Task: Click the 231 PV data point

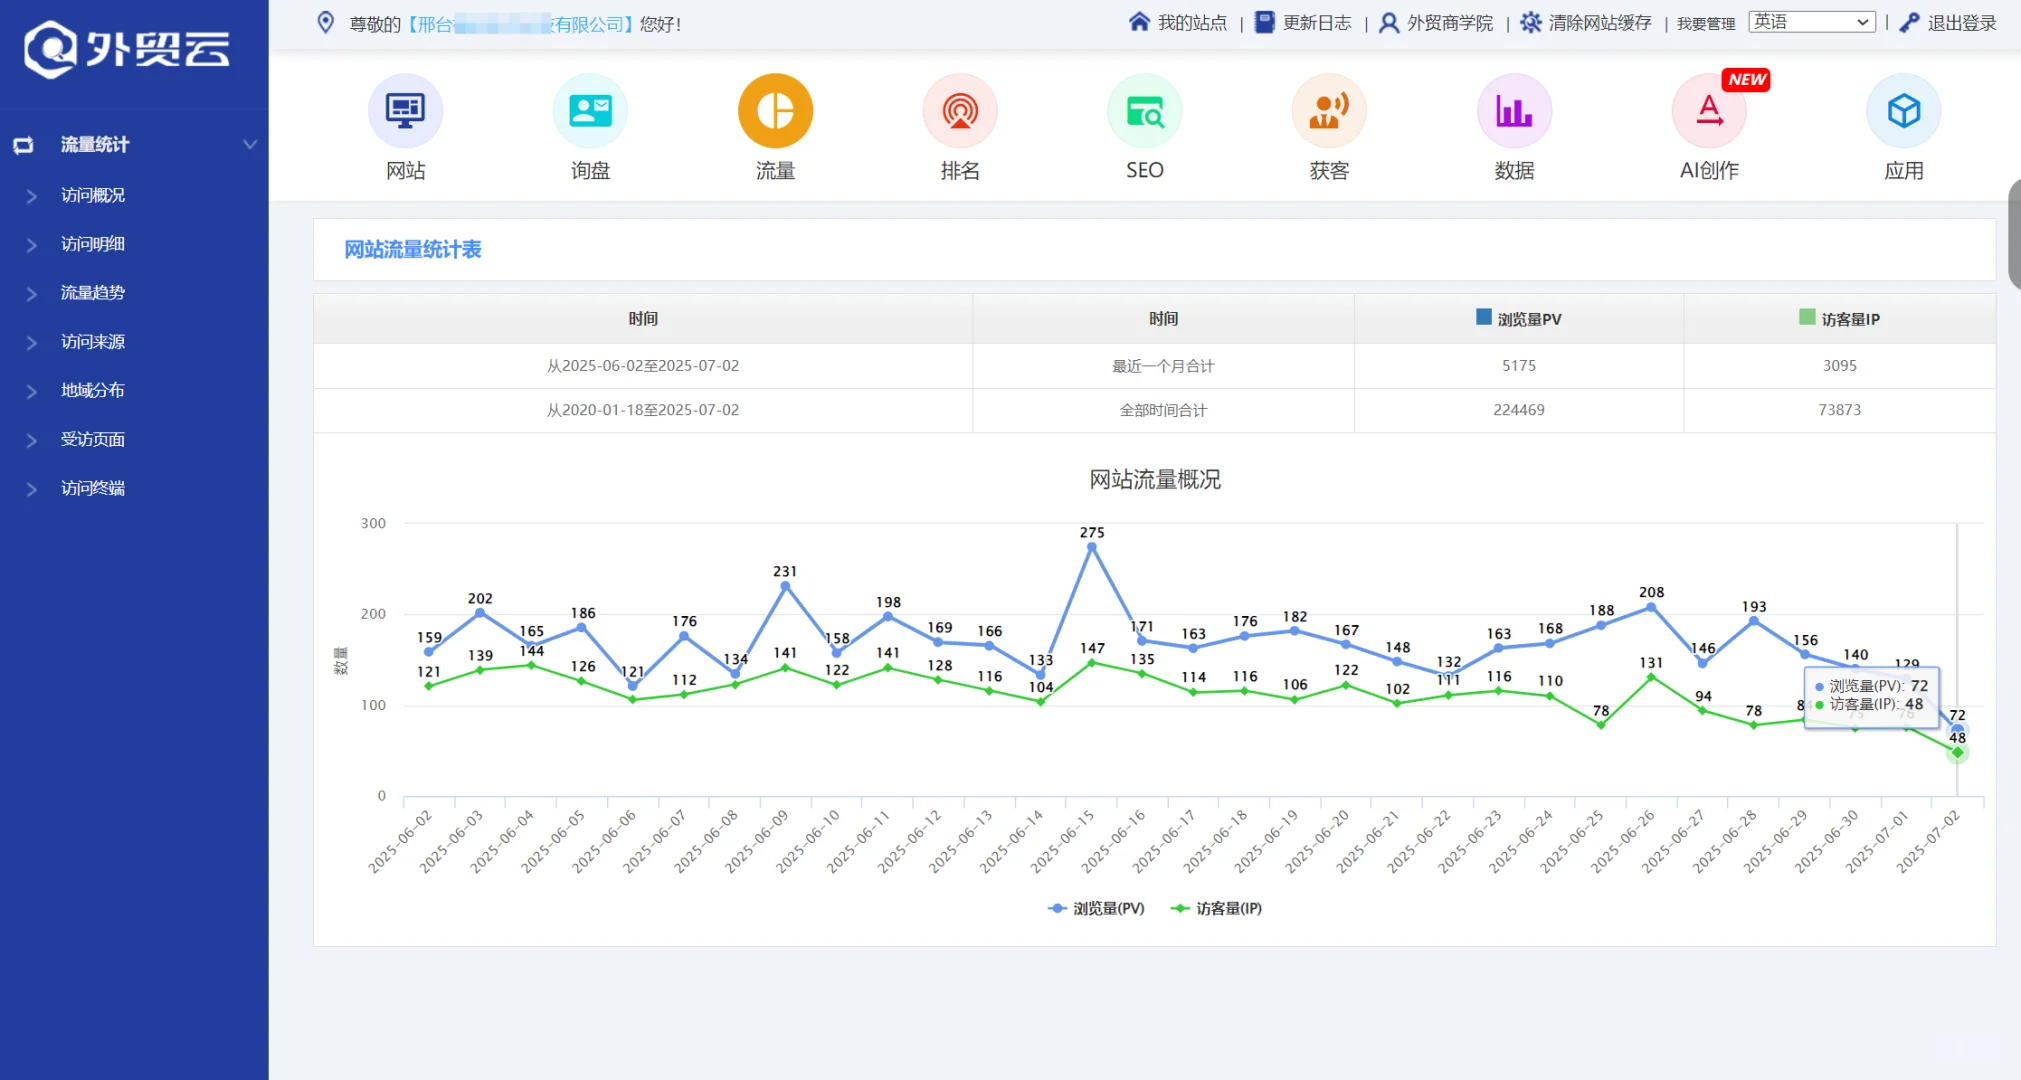Action: click(x=785, y=587)
